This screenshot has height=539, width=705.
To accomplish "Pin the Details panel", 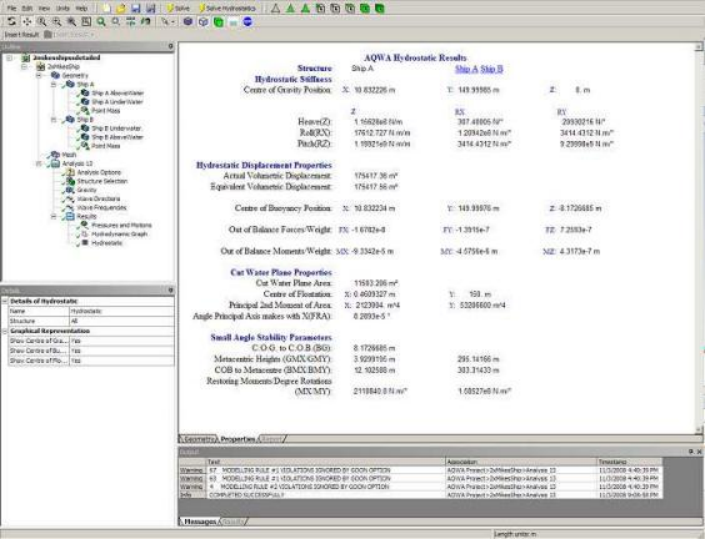I will [x=170, y=290].
